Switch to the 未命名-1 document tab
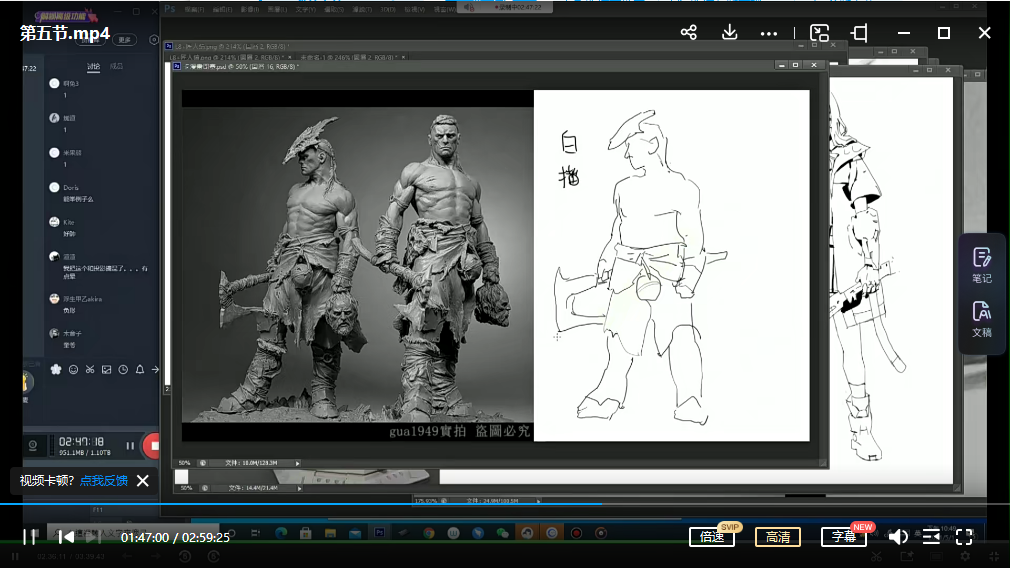1010x568 pixels. pyautogui.click(x=348, y=57)
